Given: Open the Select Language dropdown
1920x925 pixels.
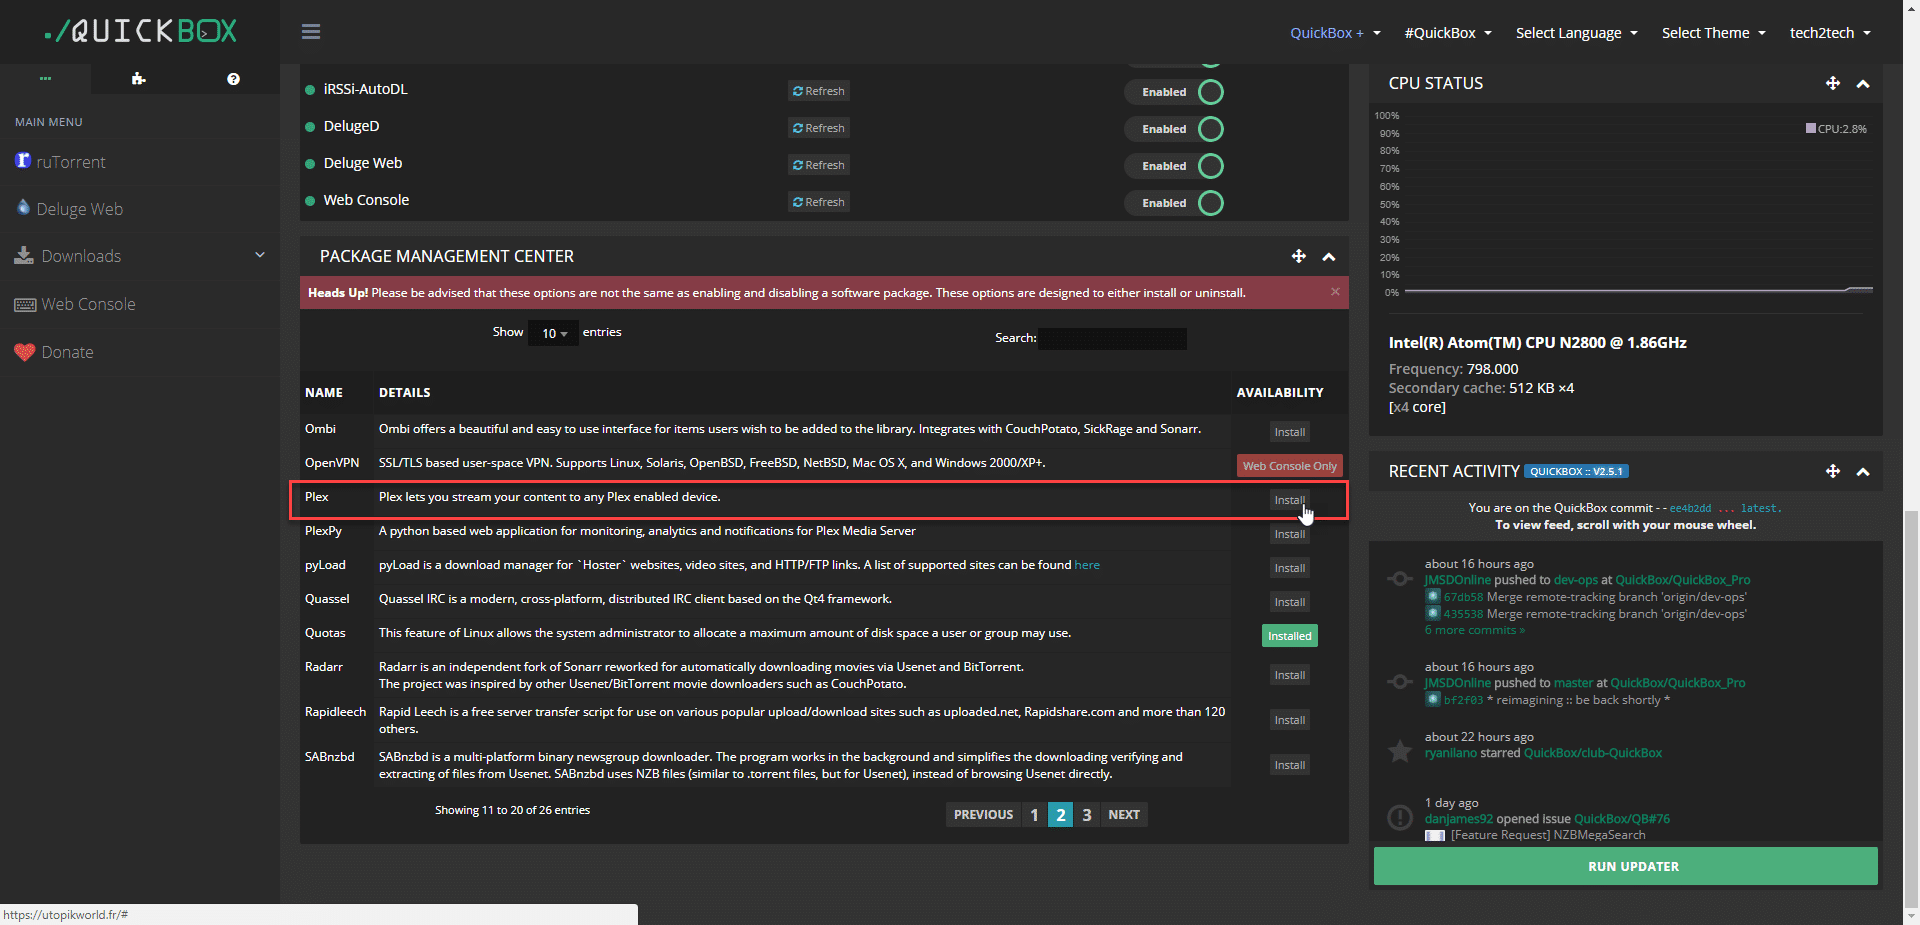Looking at the screenshot, I should [1577, 33].
